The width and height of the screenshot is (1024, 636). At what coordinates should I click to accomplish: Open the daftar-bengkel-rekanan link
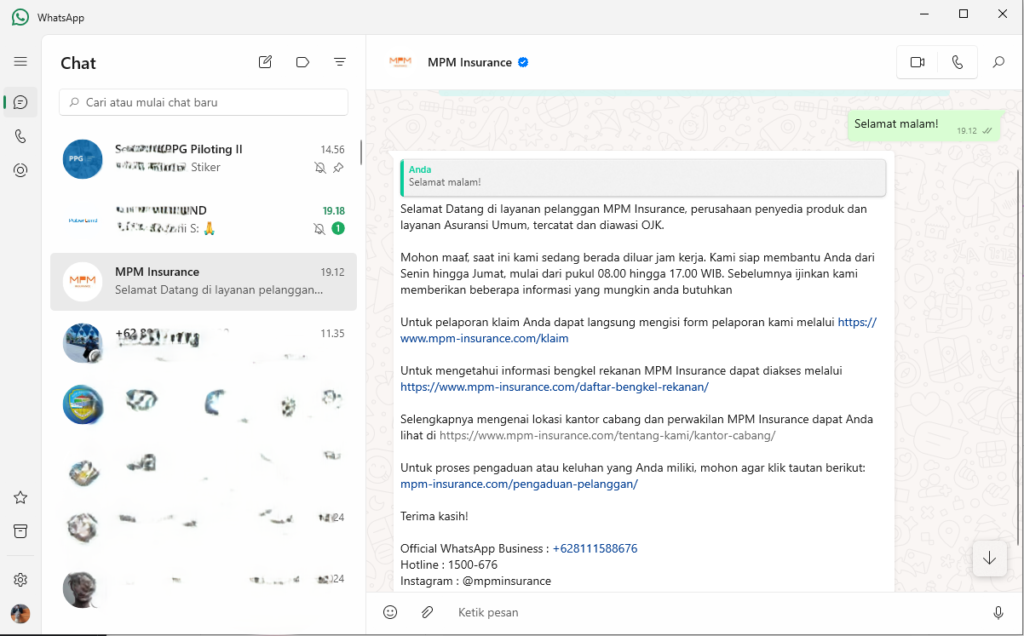554,387
